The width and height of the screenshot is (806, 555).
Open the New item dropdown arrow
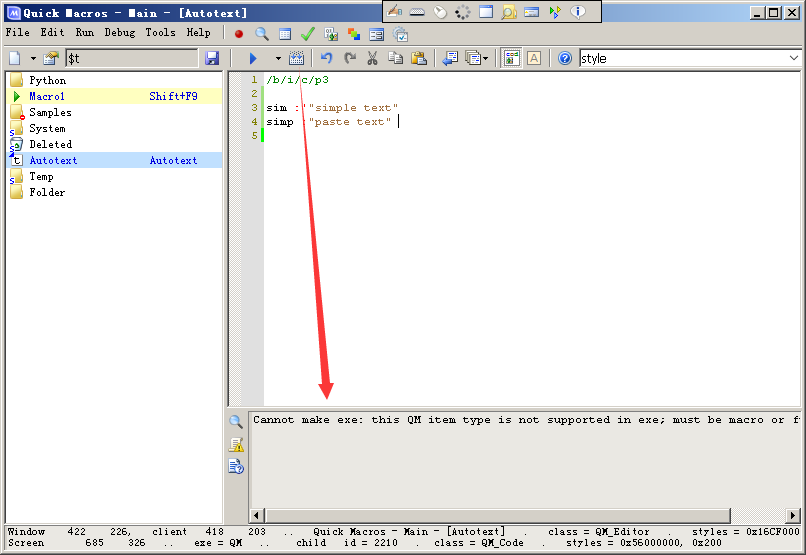click(33, 59)
